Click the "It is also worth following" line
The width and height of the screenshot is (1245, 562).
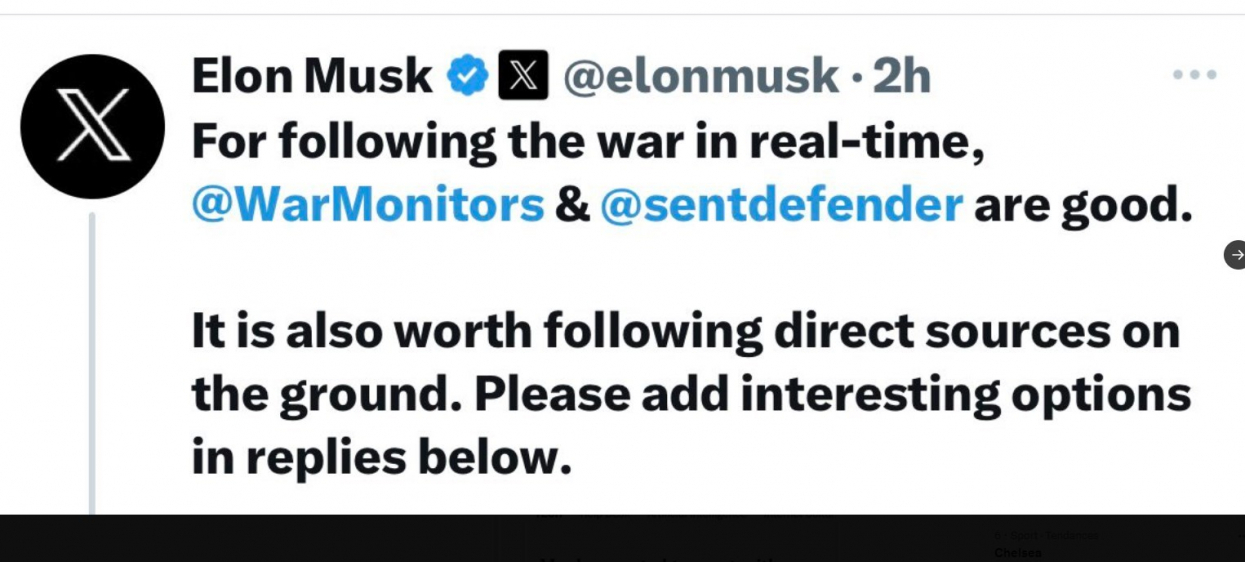coord(686,331)
